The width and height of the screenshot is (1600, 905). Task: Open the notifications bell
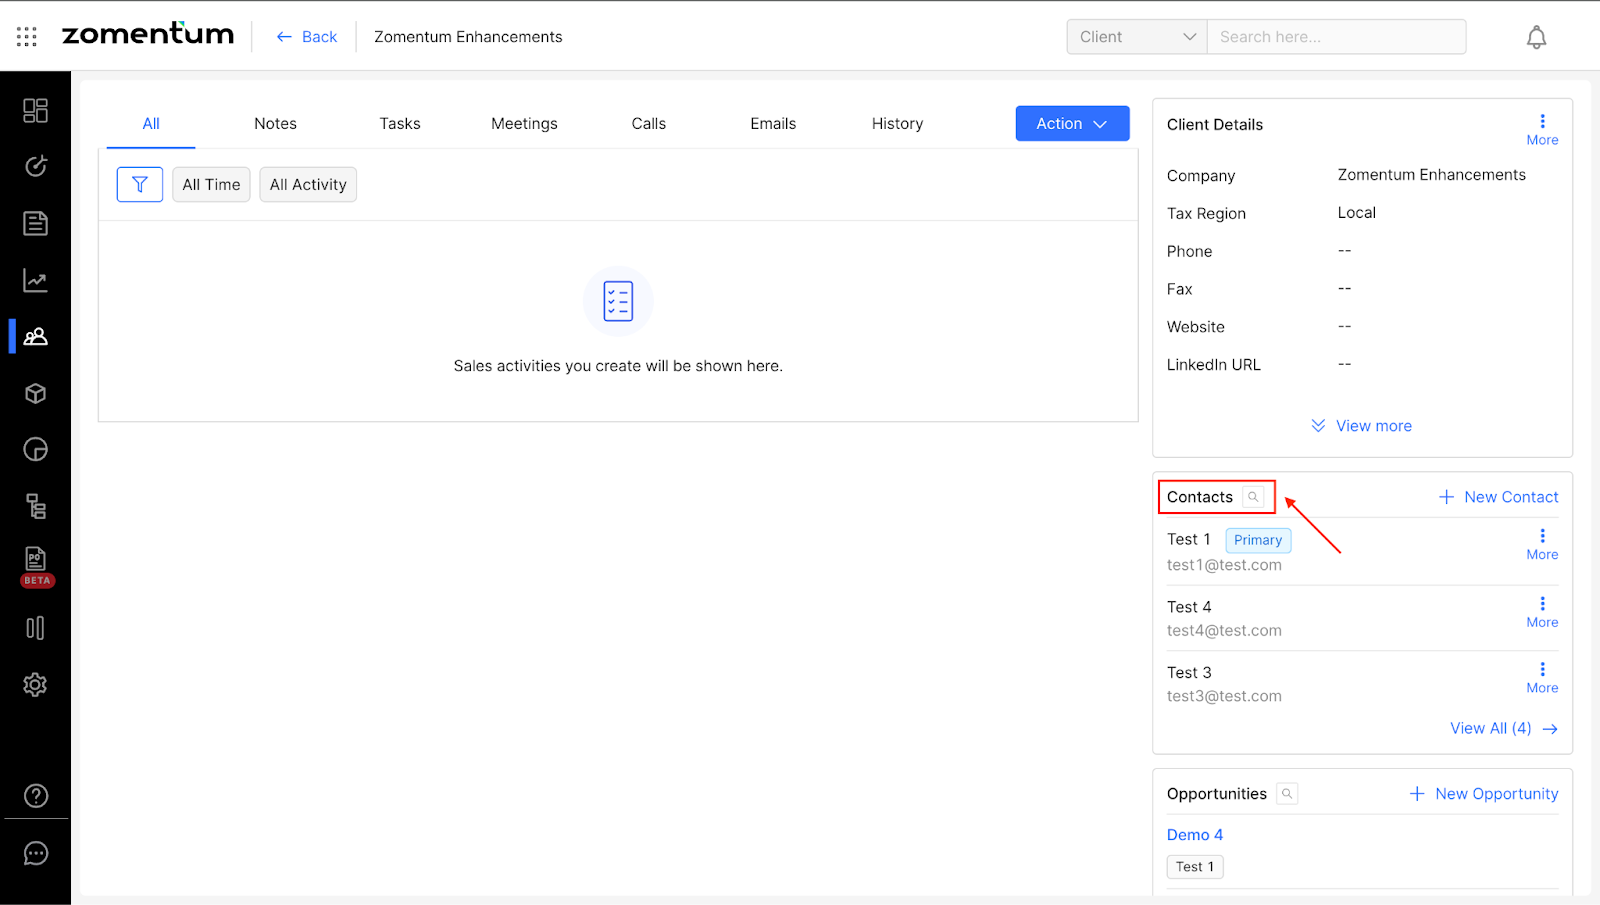[x=1536, y=38]
